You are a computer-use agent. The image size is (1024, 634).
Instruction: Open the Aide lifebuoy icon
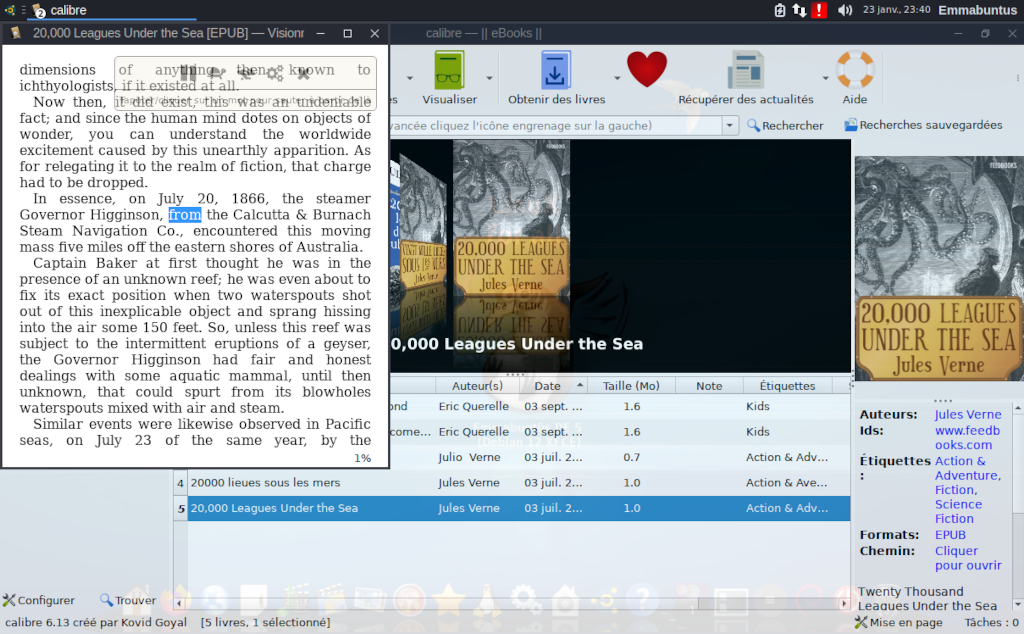click(x=855, y=70)
